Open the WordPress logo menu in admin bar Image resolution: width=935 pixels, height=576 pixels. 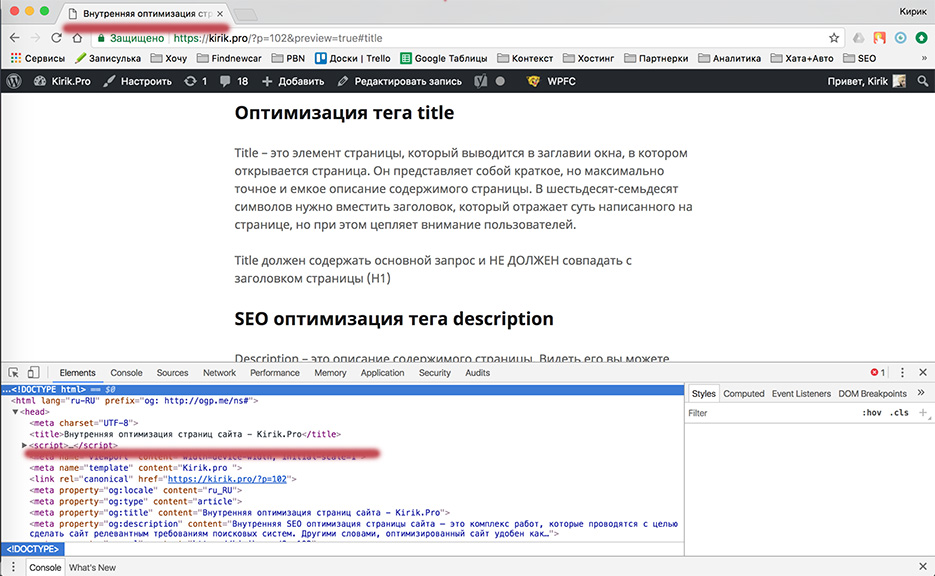tap(14, 81)
